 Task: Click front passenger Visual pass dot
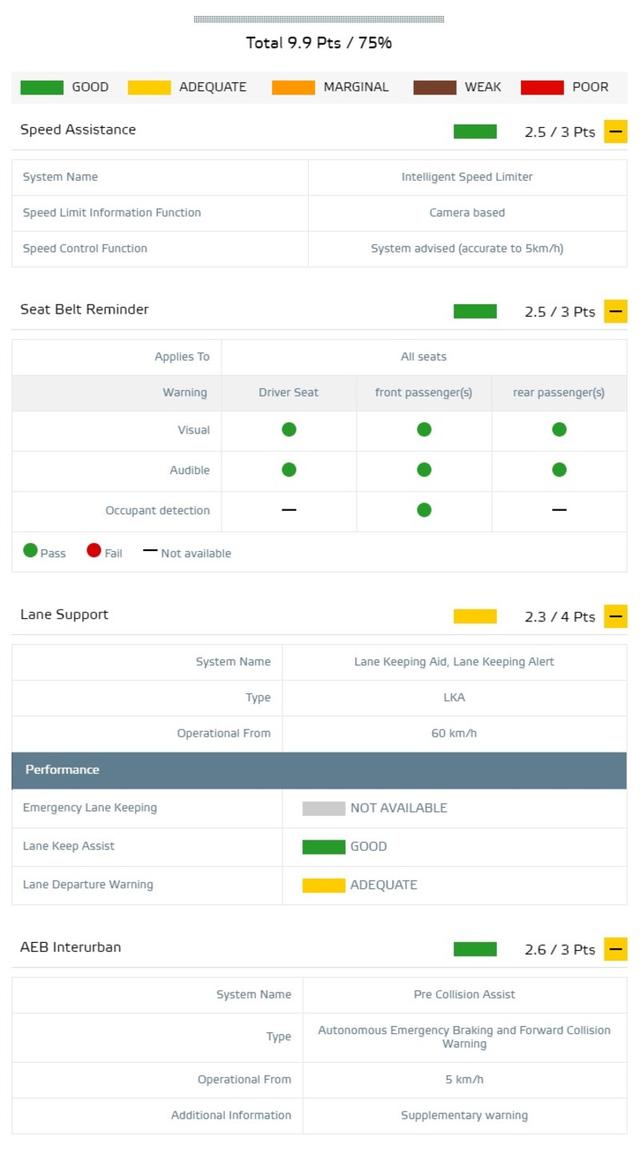click(x=424, y=429)
